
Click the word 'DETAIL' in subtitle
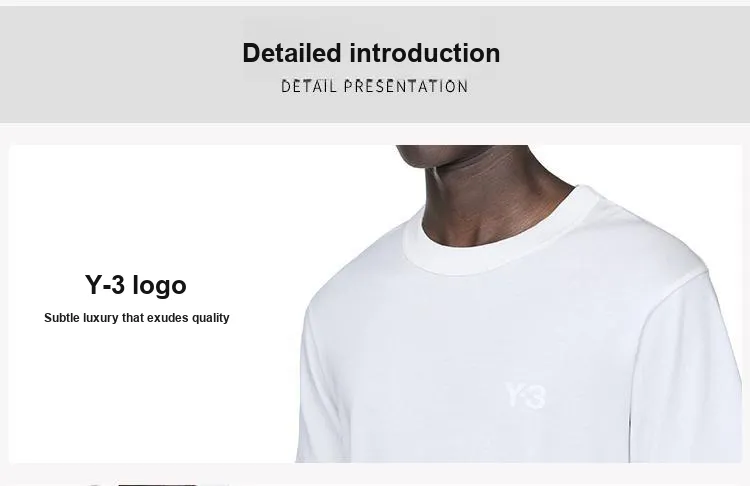click(309, 87)
